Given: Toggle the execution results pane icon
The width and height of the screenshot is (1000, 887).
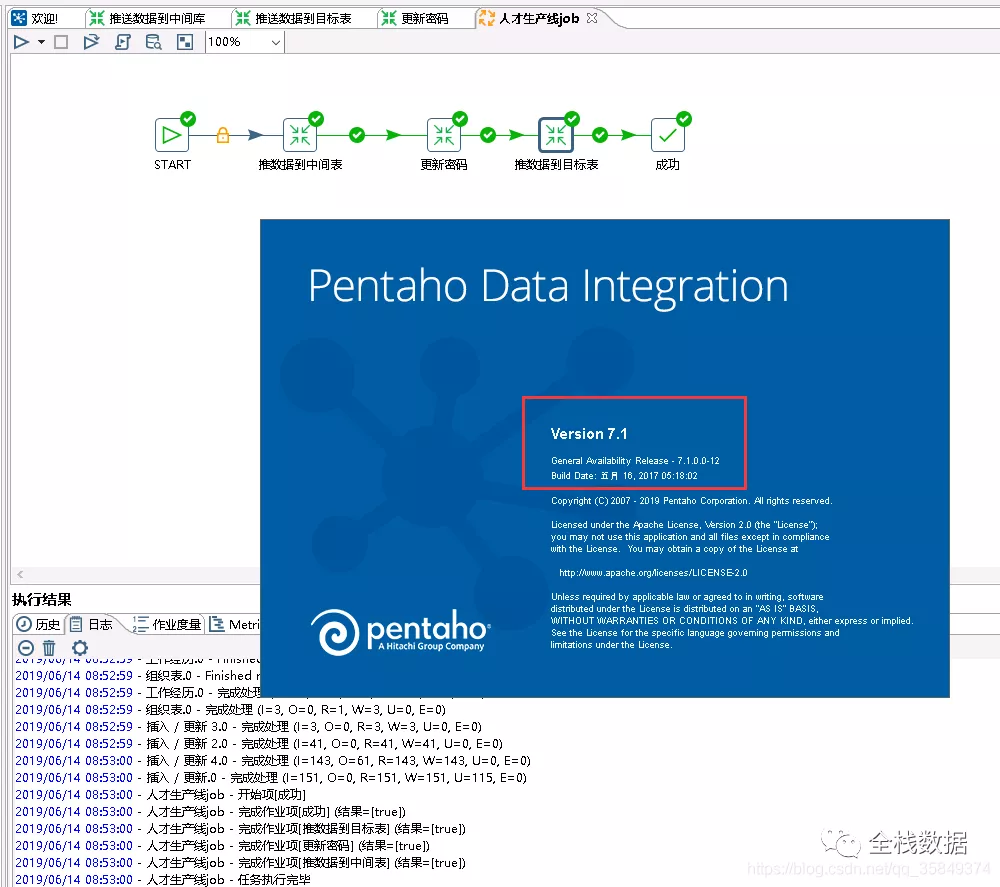Looking at the screenshot, I should pos(185,42).
